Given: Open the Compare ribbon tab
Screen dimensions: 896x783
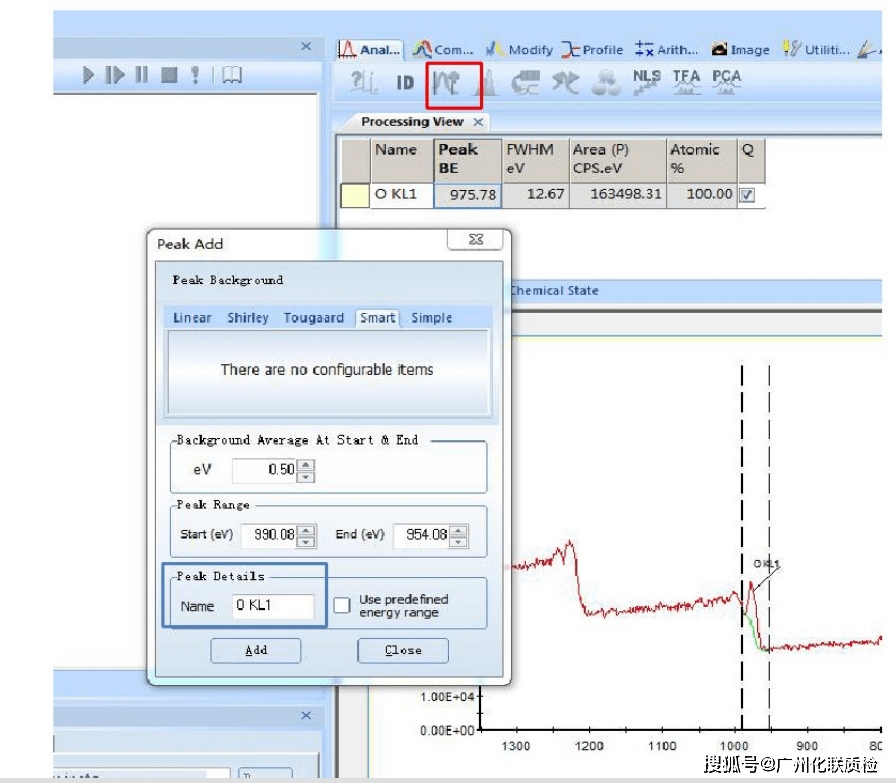Looking at the screenshot, I should 443,50.
